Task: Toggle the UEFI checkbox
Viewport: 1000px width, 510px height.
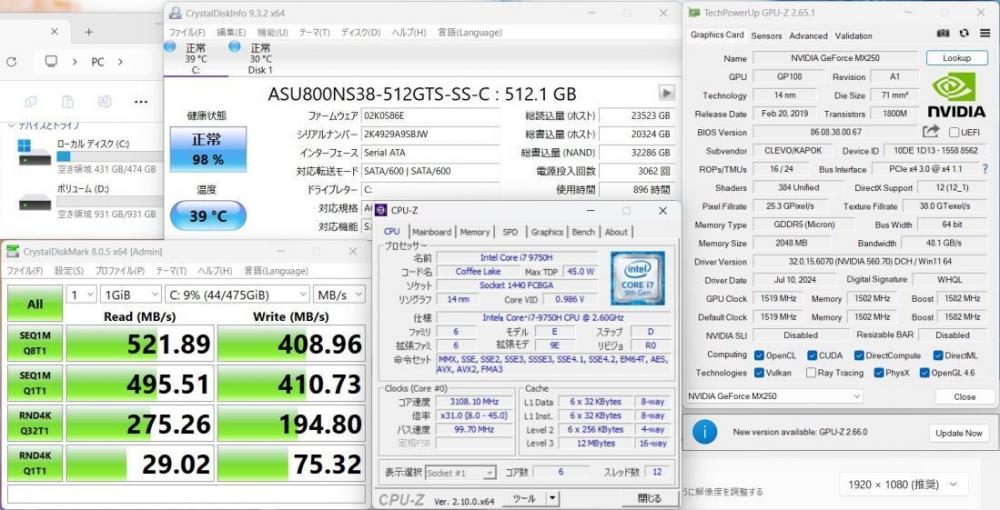Action: click(x=954, y=132)
